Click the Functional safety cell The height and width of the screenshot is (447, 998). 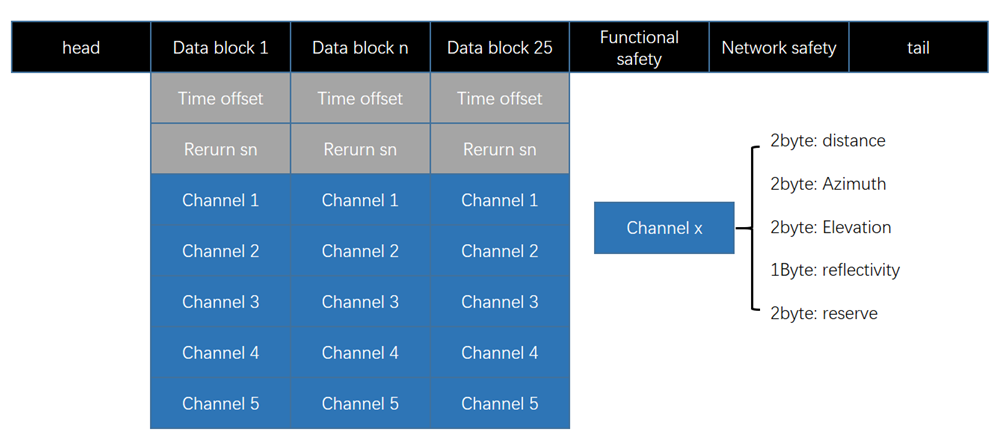(x=639, y=48)
